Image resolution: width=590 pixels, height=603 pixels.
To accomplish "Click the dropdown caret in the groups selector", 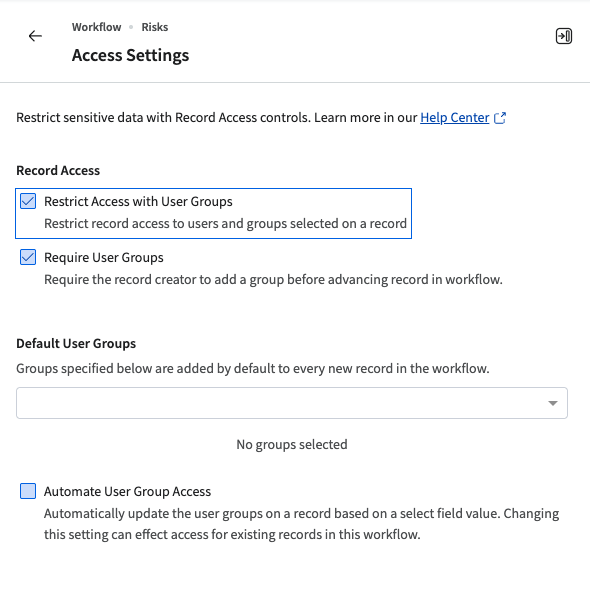I will coord(553,403).
